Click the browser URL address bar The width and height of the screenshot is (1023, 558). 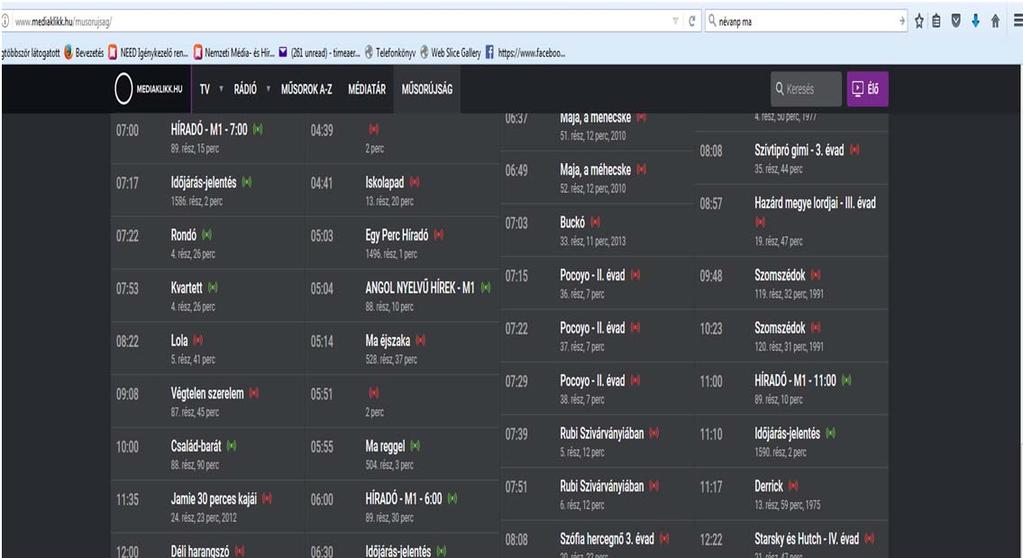[339, 22]
